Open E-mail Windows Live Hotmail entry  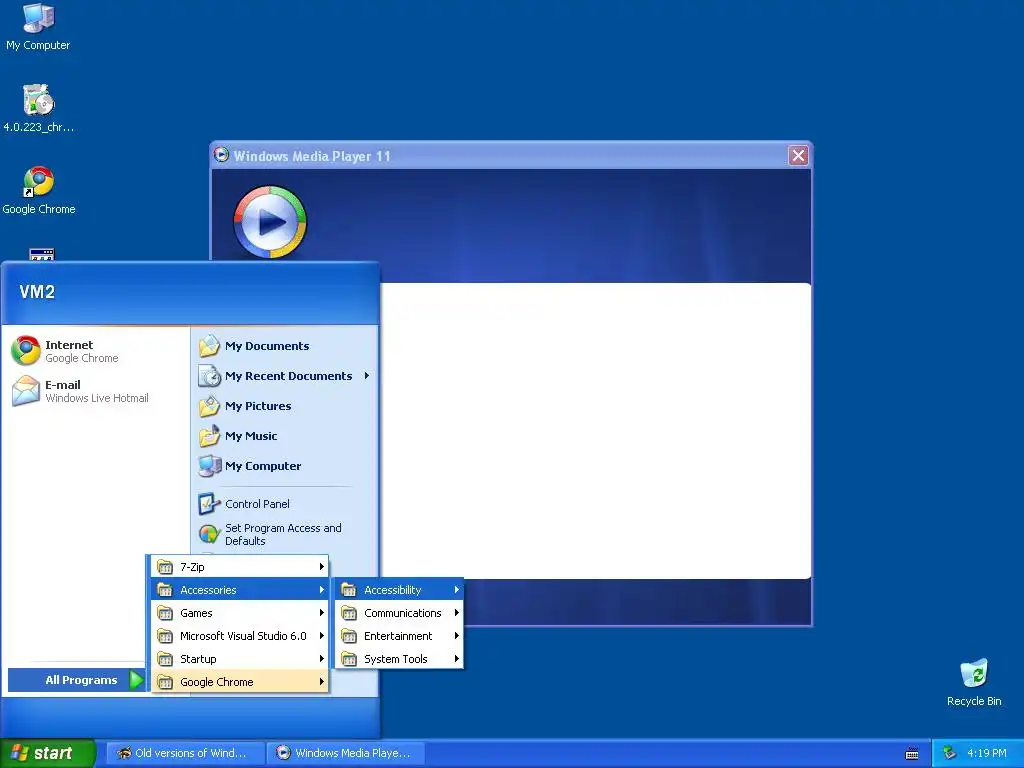click(96, 391)
